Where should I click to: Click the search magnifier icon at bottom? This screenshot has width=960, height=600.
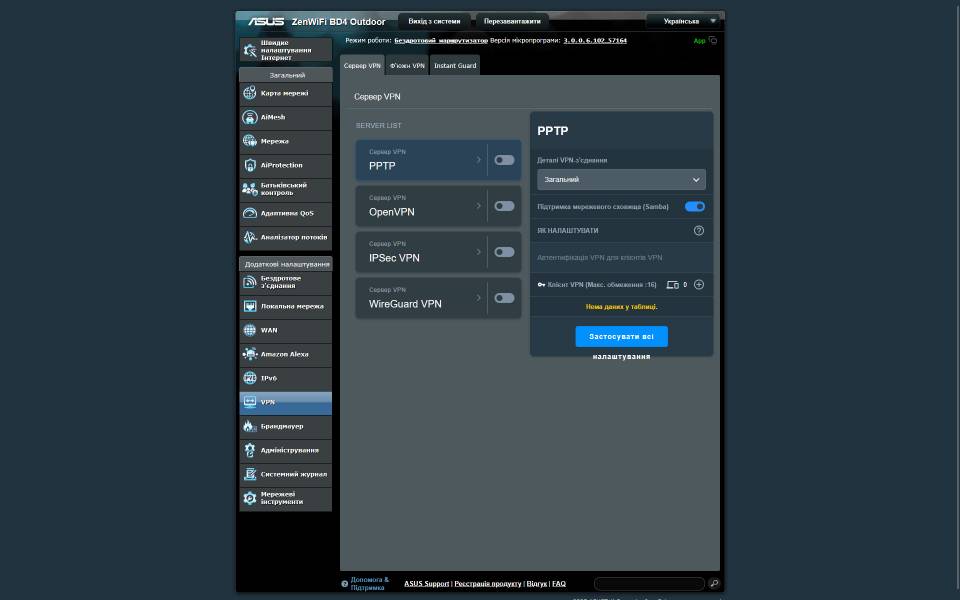tap(714, 583)
